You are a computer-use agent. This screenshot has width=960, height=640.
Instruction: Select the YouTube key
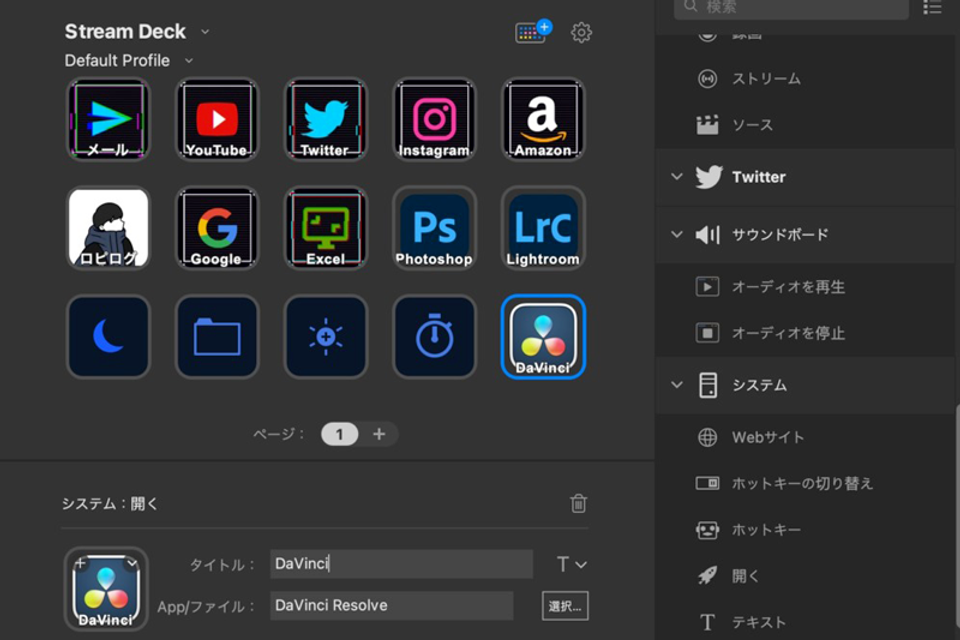point(217,119)
